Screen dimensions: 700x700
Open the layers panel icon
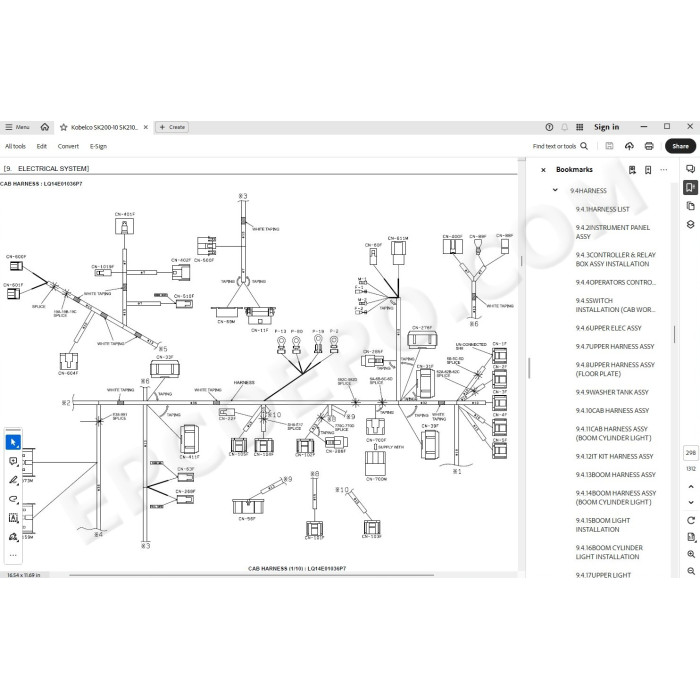pos(690,224)
